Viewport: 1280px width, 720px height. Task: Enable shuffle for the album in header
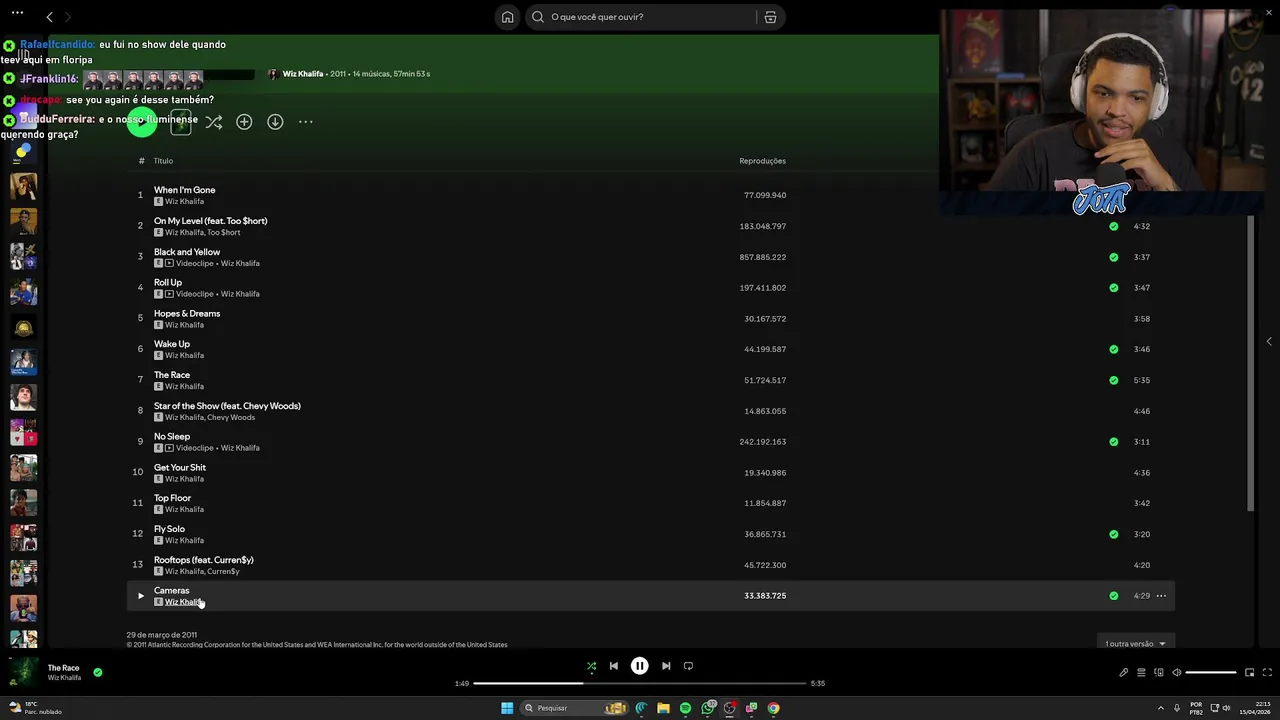pos(214,122)
